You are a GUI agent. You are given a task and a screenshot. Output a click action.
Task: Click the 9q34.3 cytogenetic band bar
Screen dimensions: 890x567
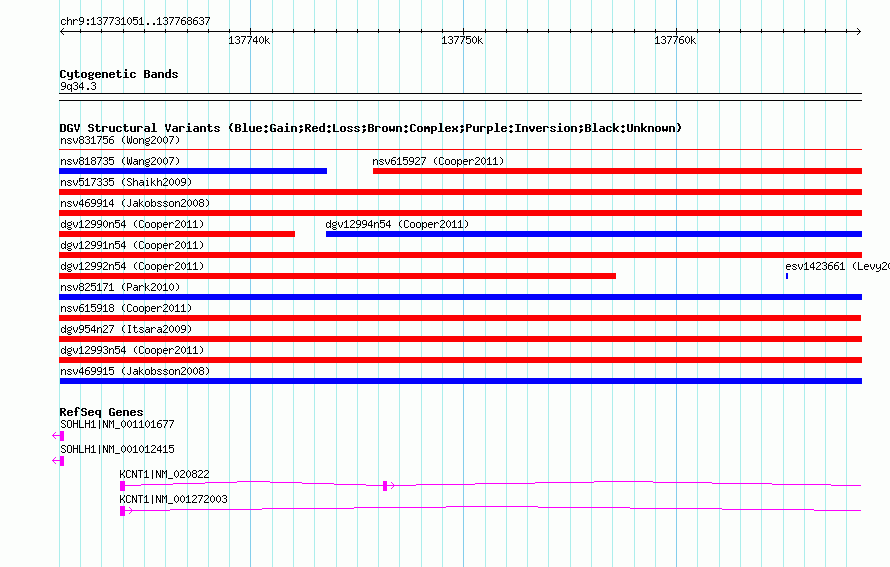click(x=460, y=97)
